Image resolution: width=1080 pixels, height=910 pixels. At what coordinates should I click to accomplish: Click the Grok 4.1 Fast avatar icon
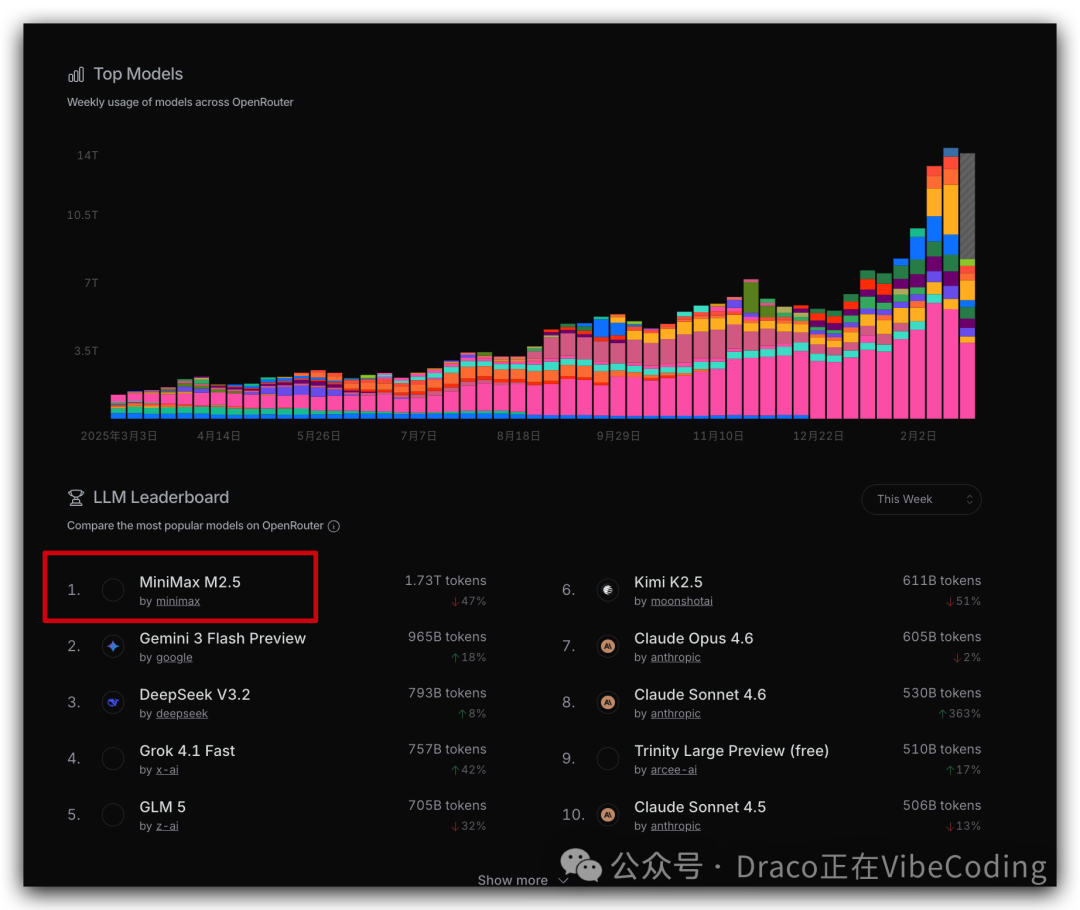(113, 758)
